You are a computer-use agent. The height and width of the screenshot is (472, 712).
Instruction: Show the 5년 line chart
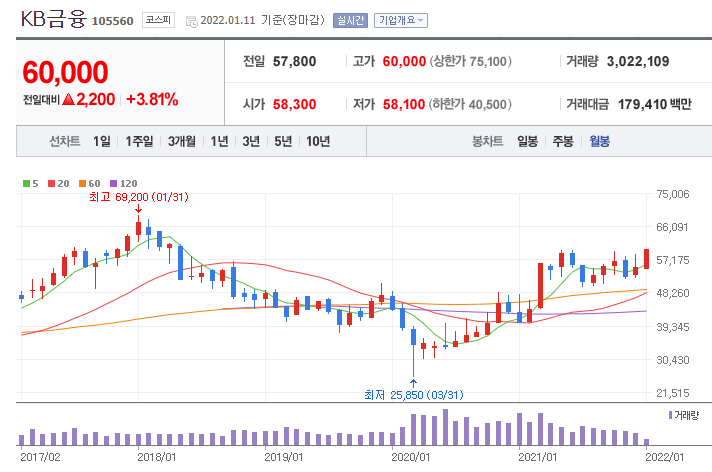click(283, 141)
